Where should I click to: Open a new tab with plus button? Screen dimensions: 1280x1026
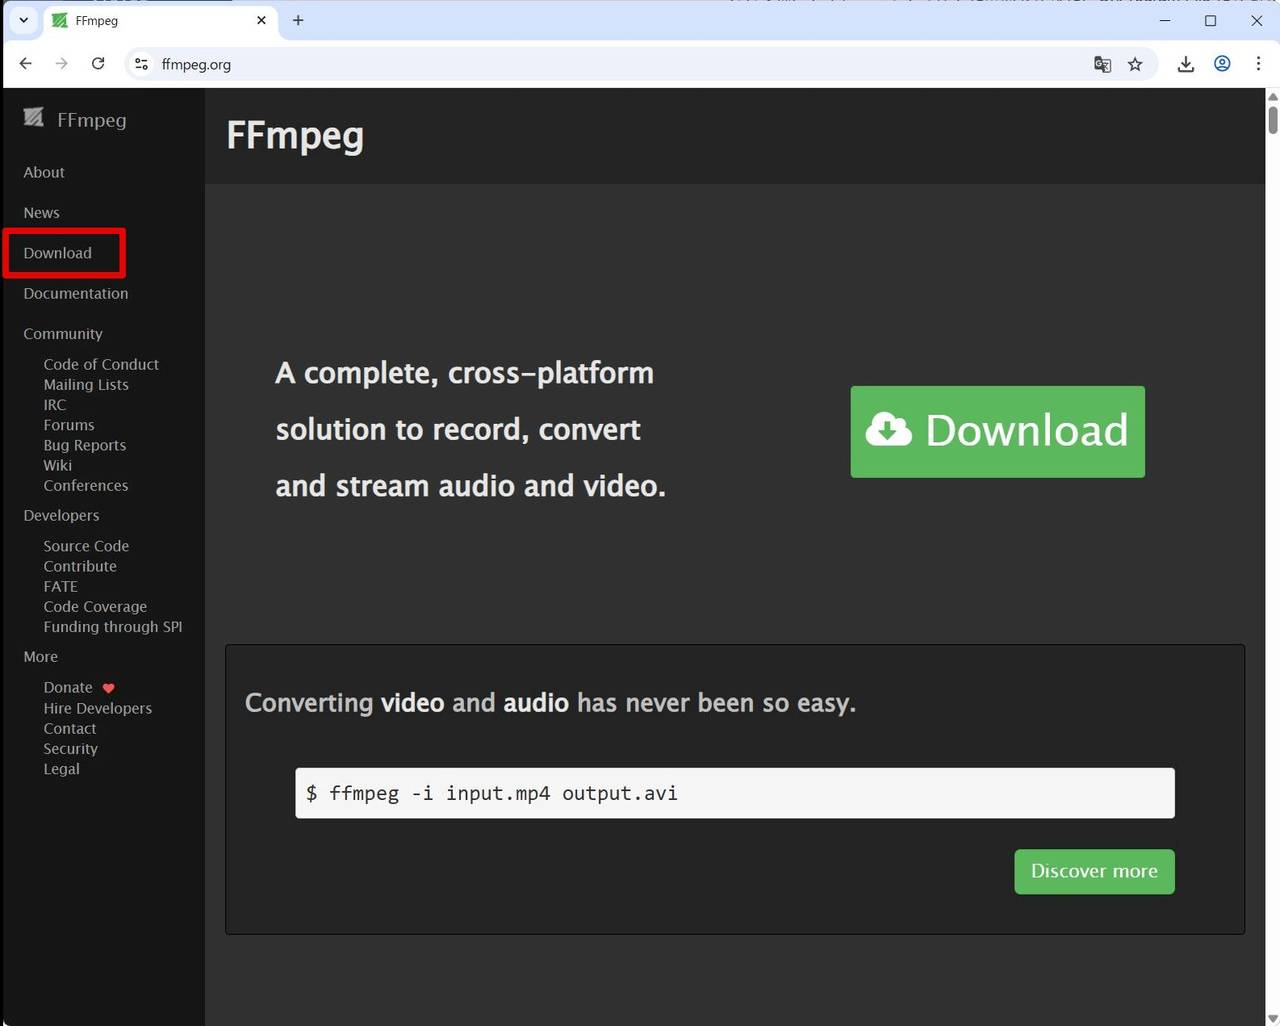(x=298, y=20)
